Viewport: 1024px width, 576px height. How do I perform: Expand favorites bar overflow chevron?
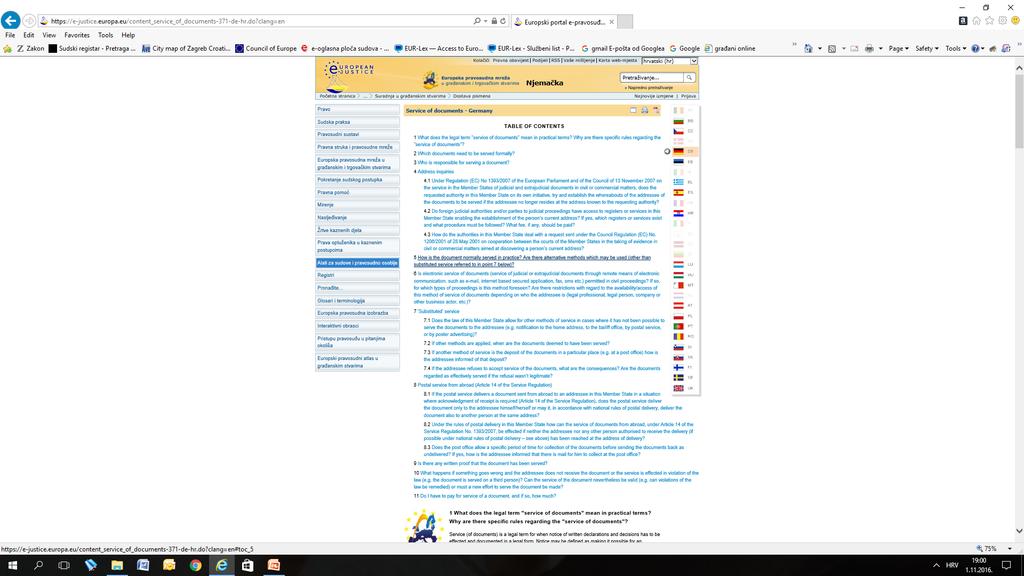coord(794,45)
